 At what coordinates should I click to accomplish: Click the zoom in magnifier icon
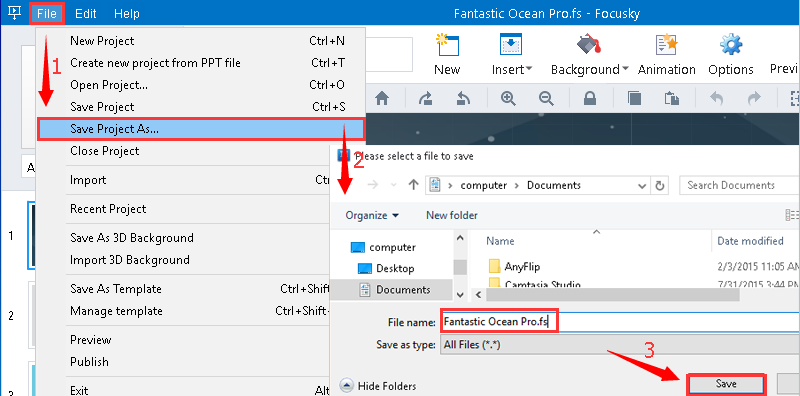(508, 98)
